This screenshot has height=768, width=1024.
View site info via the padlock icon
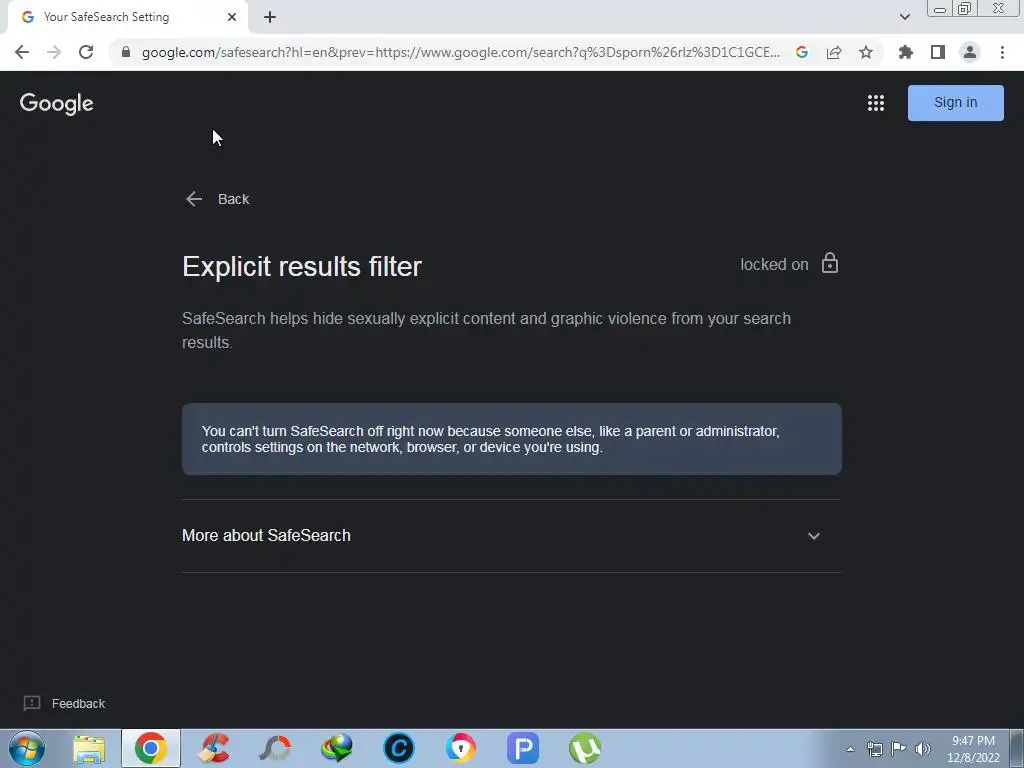coord(126,52)
